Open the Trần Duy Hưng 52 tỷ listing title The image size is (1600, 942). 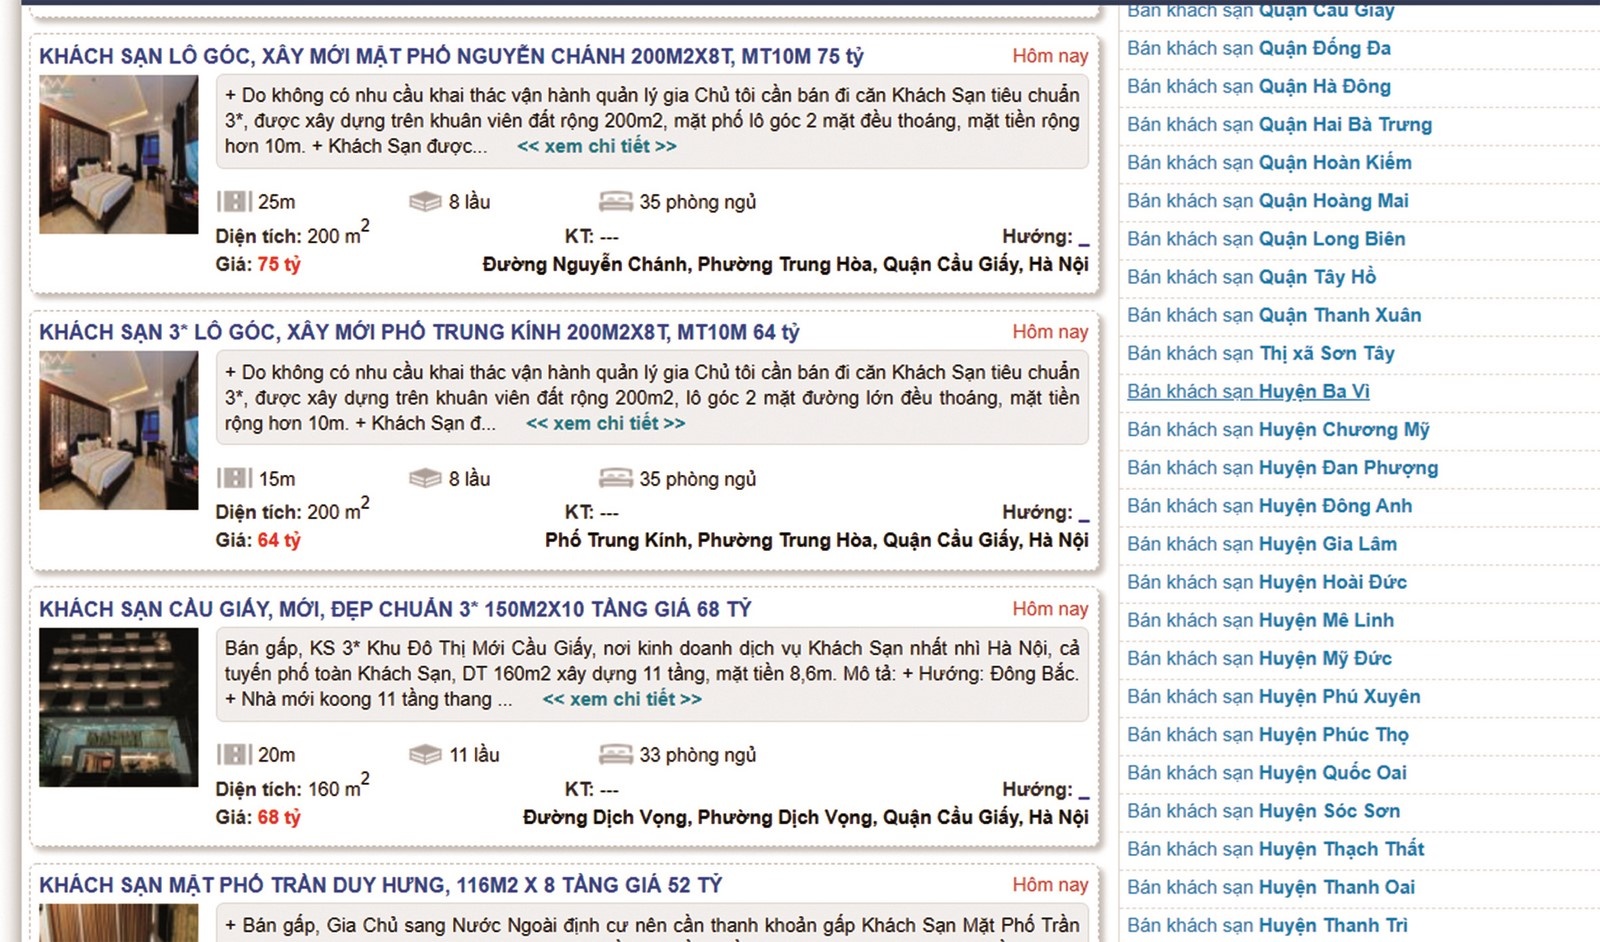pyautogui.click(x=380, y=885)
